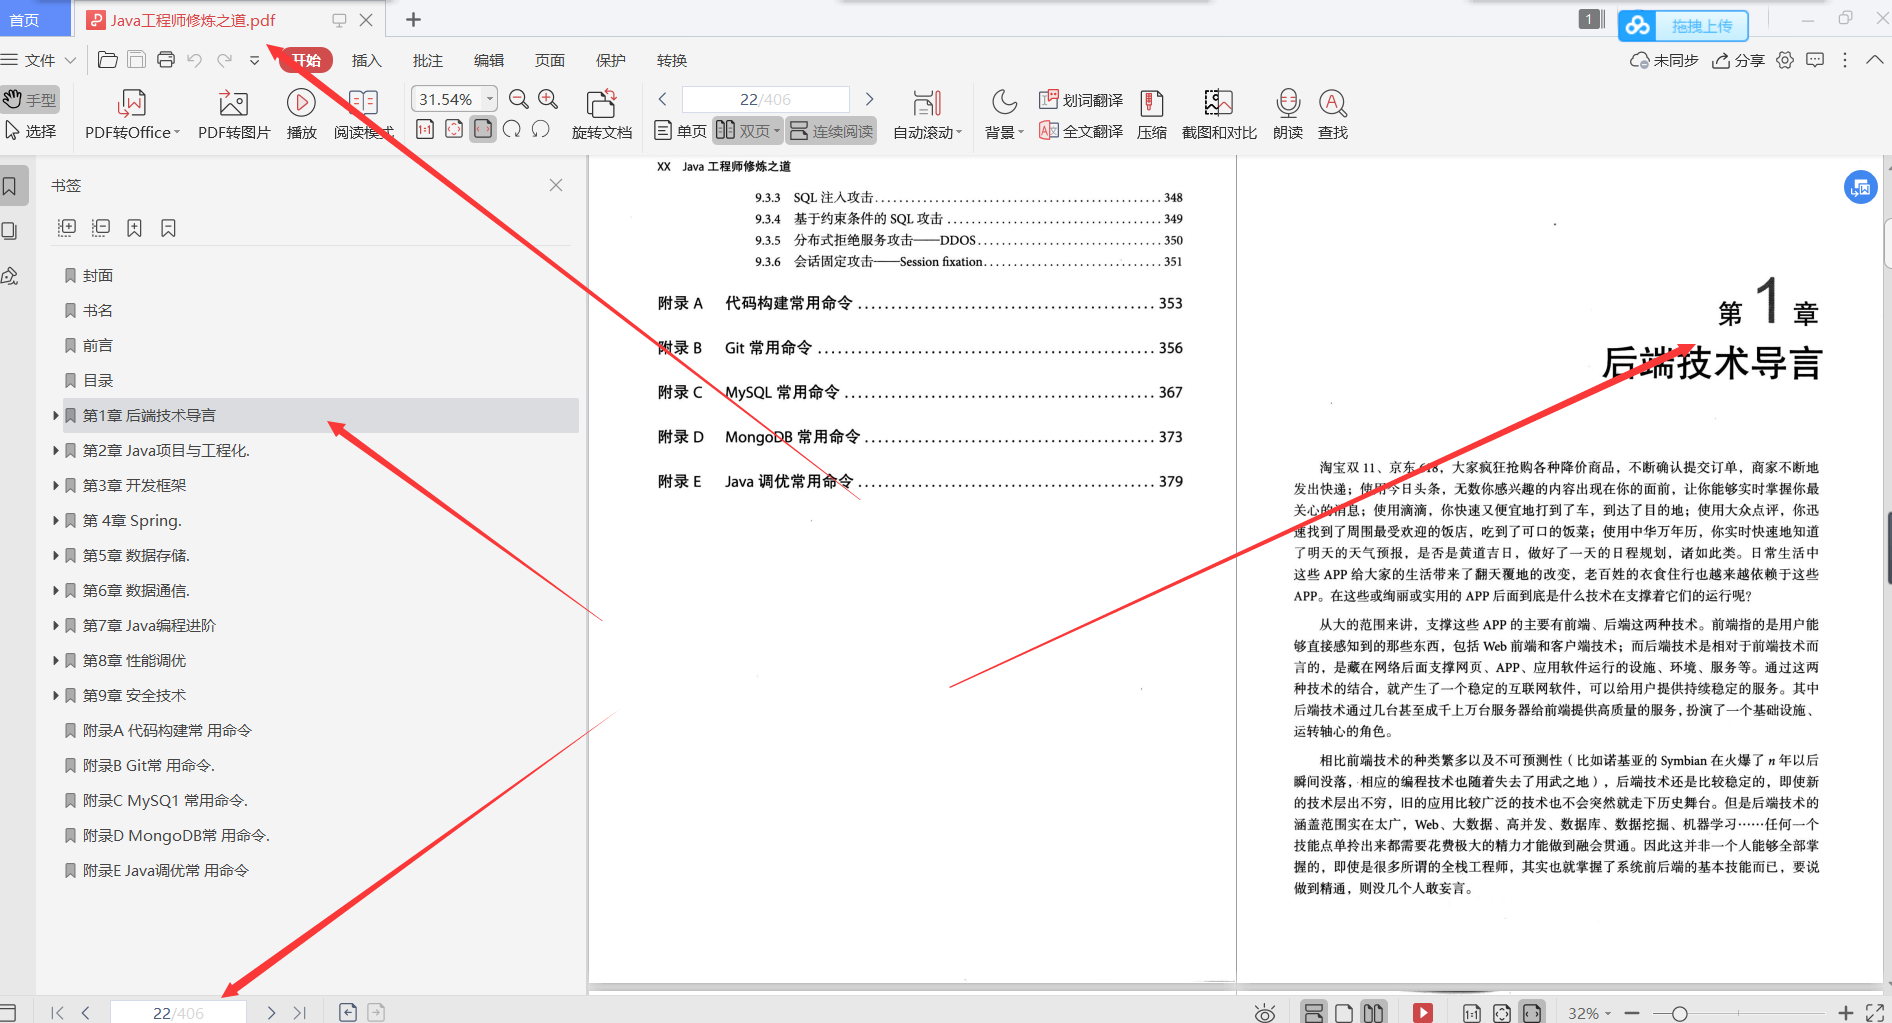Open 背景 background dropdown
1892x1023 pixels.
pos(1004,115)
